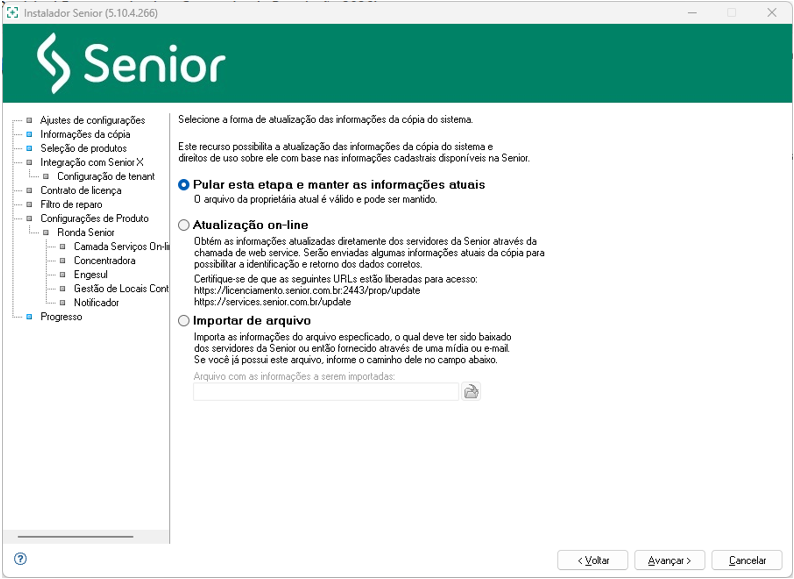Click installer app icon in title bar
Image resolution: width=794 pixels, height=579 pixels.
coord(12,13)
